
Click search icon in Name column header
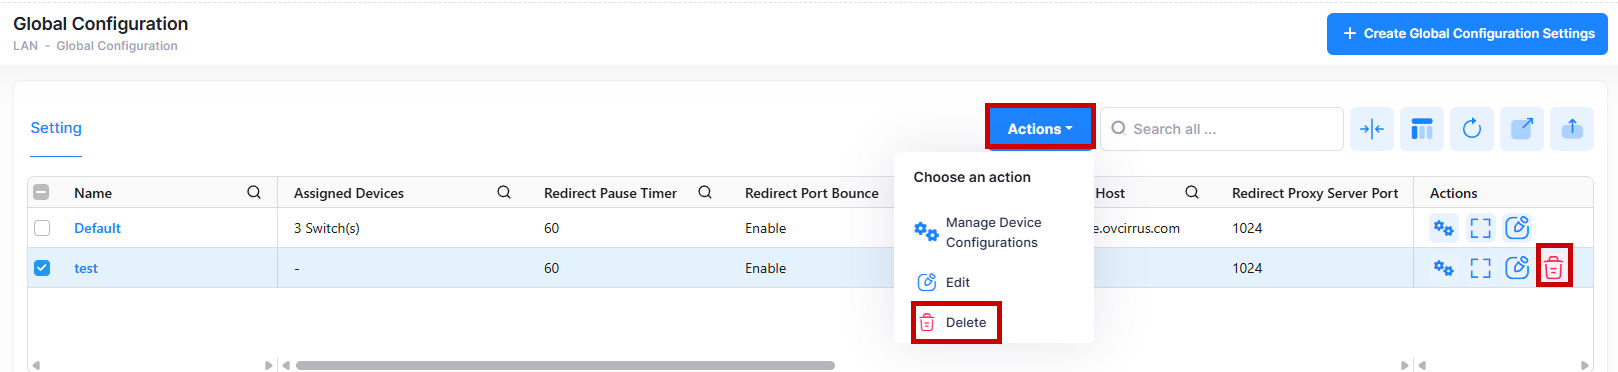254,192
